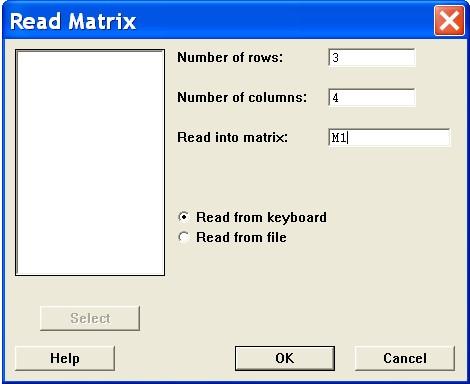Click the grayed-out Select button
The width and height of the screenshot is (470, 384).
coord(90,318)
